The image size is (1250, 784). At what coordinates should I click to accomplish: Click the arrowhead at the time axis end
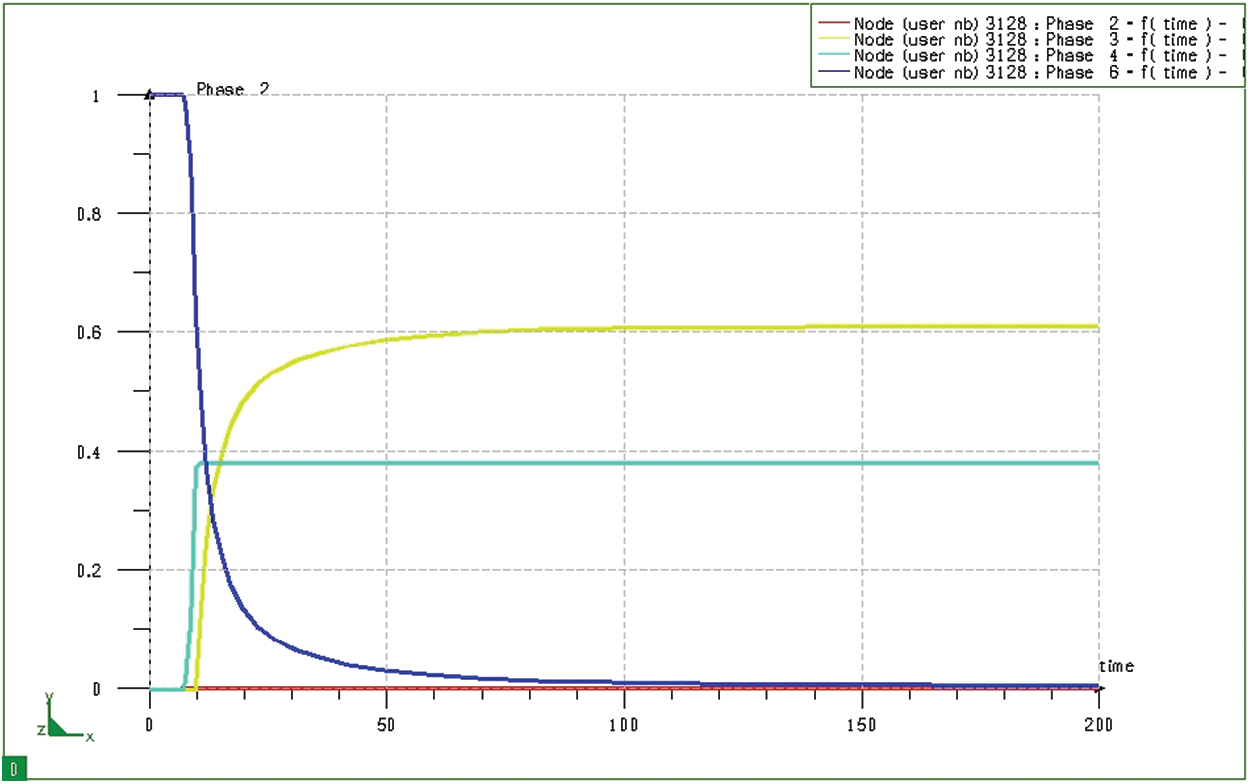pyautogui.click(x=1096, y=688)
